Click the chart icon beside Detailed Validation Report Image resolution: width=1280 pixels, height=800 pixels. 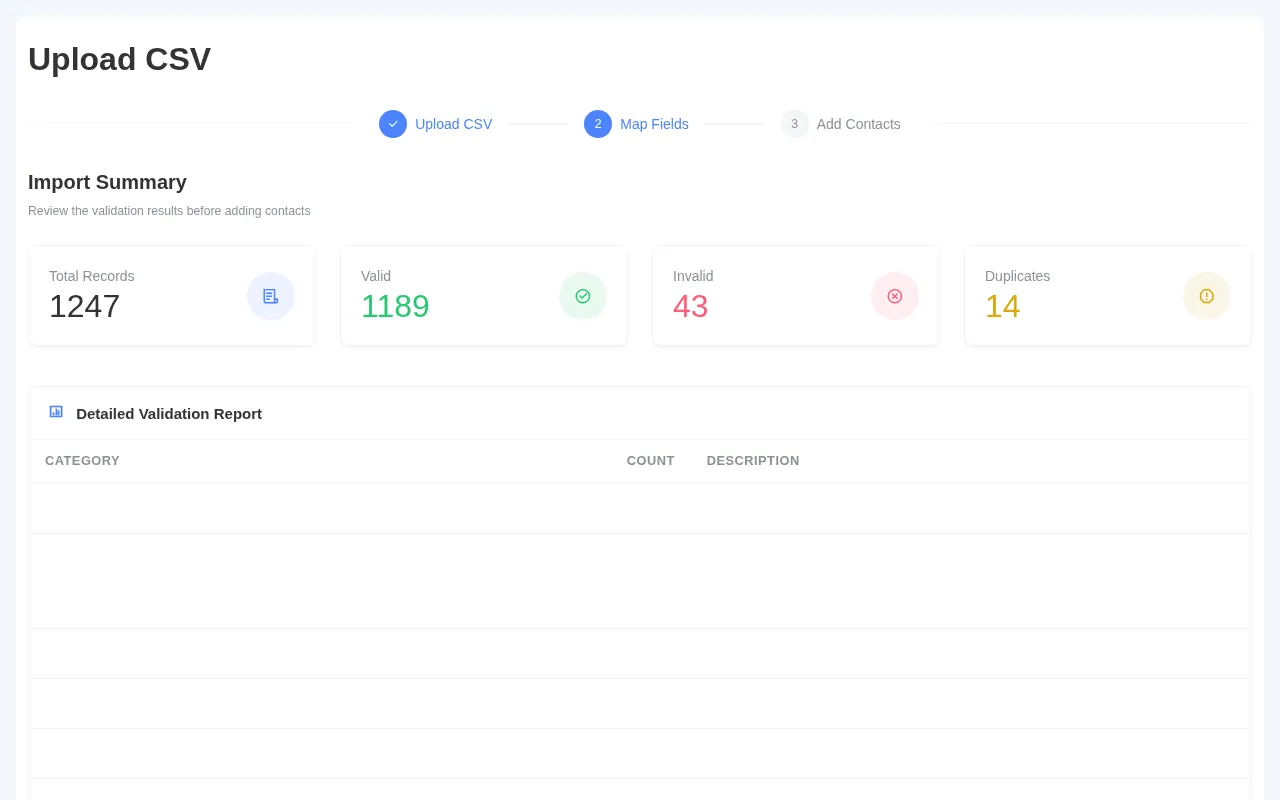(56, 412)
